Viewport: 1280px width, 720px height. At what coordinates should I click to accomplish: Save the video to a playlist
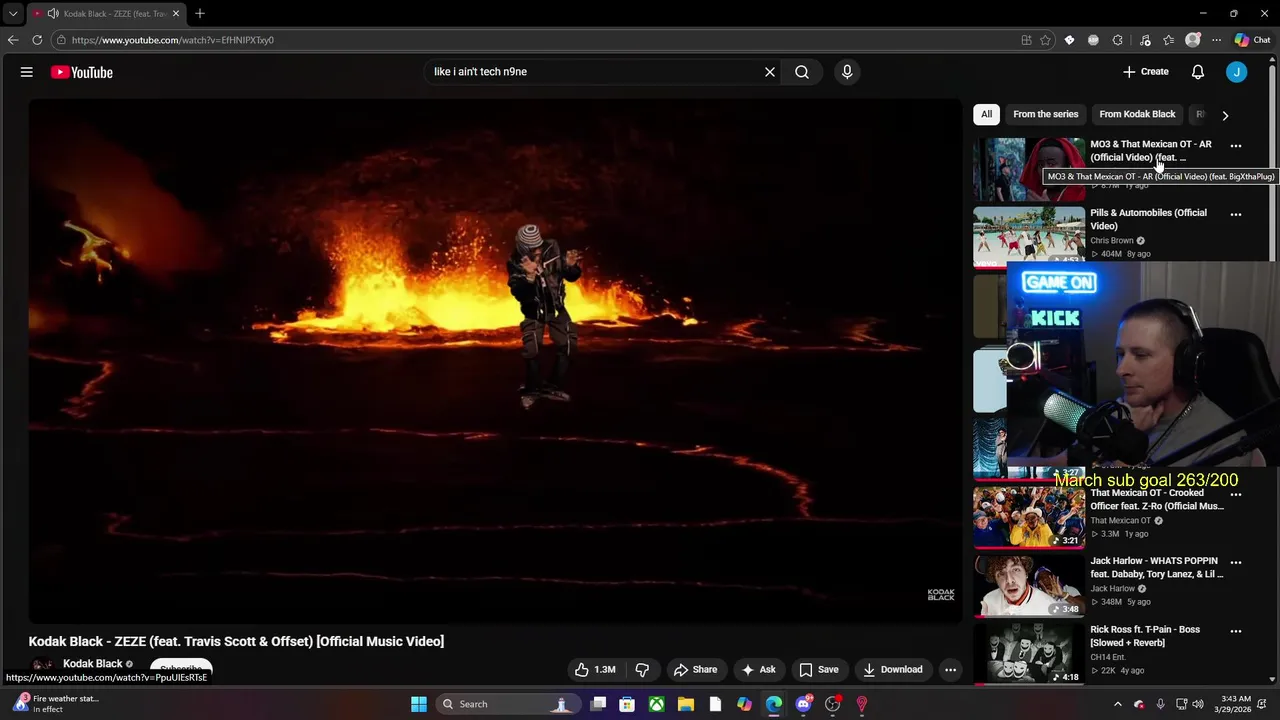click(819, 670)
